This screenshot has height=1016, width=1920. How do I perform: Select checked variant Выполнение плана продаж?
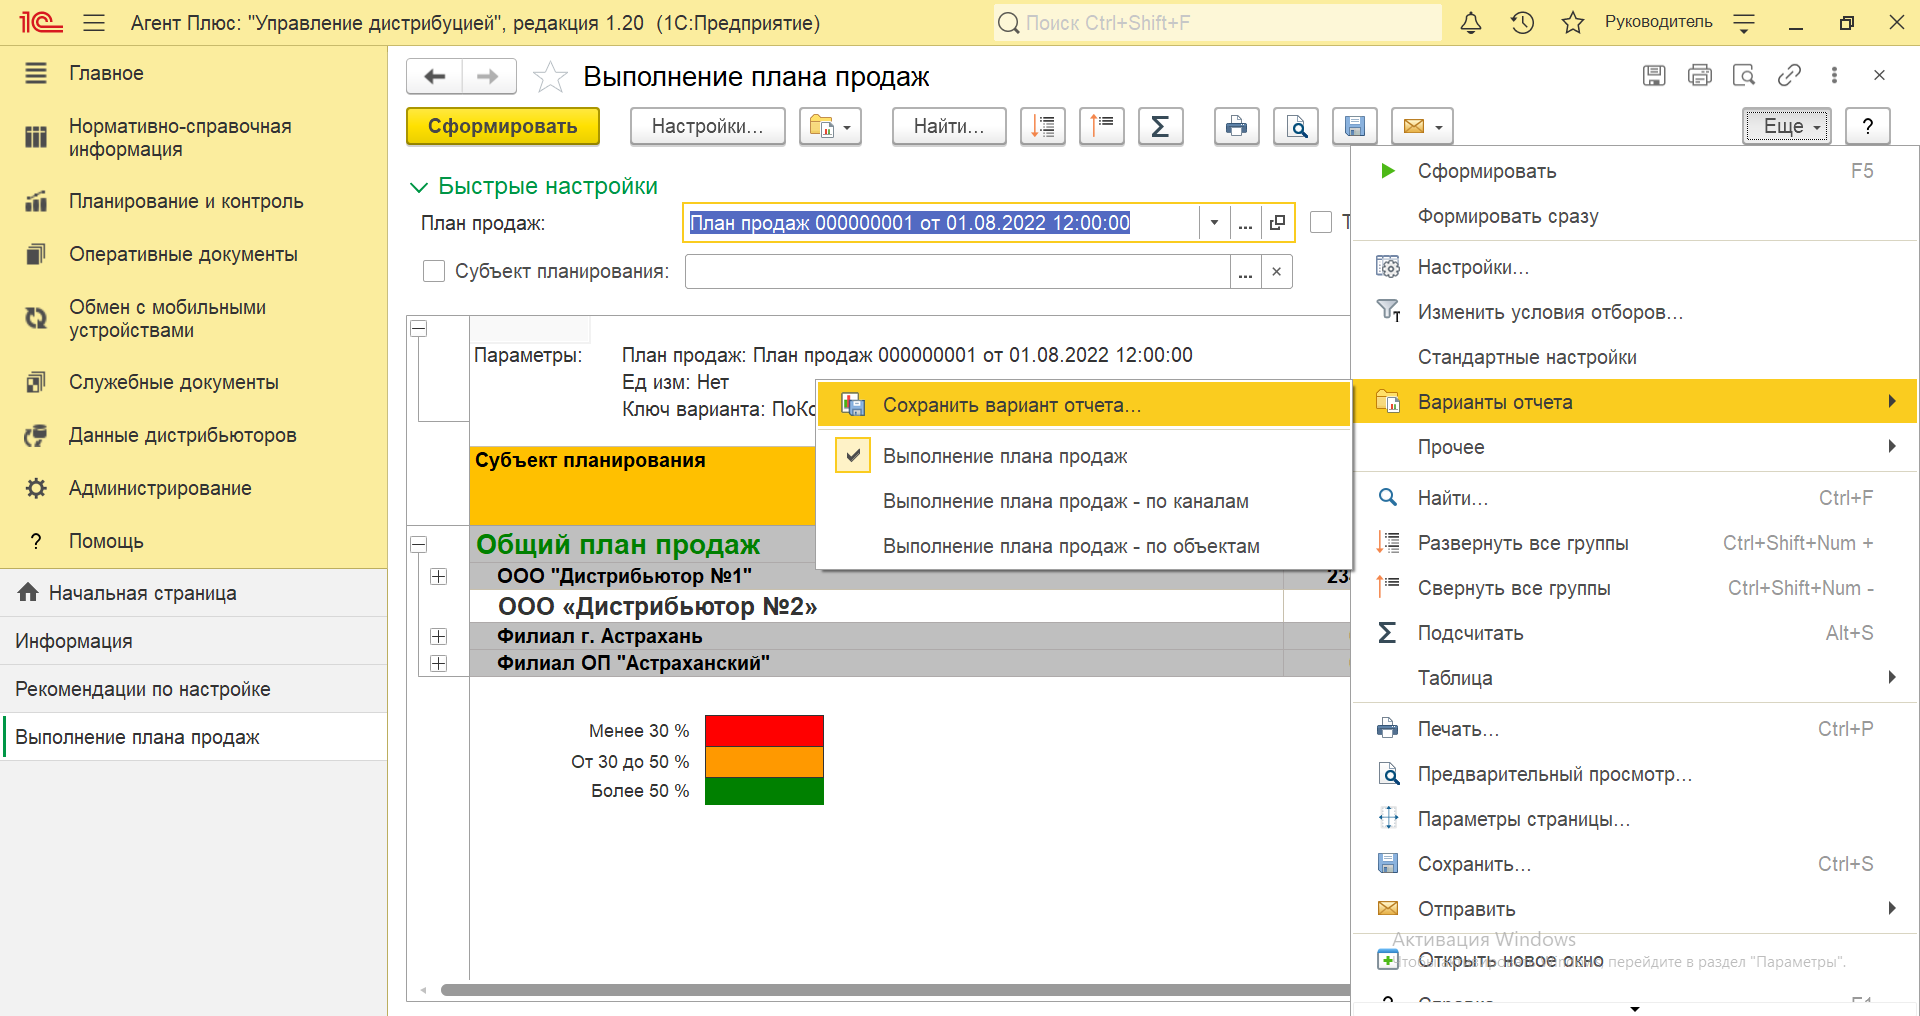[x=1084, y=456]
